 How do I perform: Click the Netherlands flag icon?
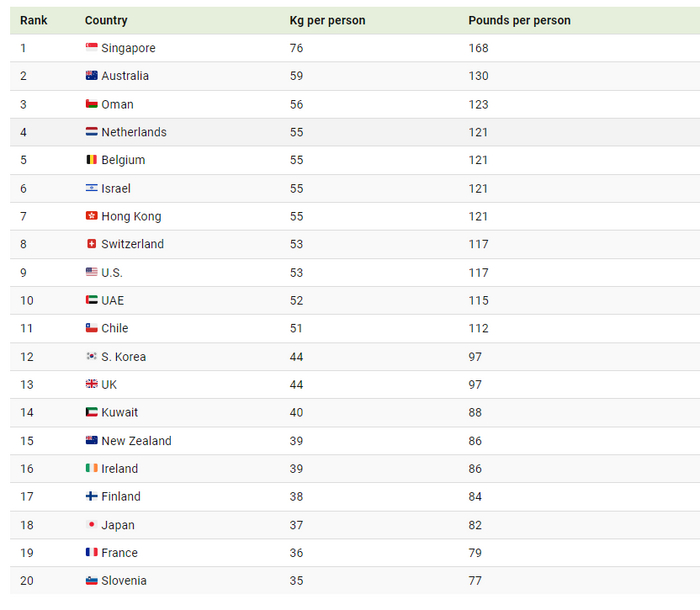point(91,132)
